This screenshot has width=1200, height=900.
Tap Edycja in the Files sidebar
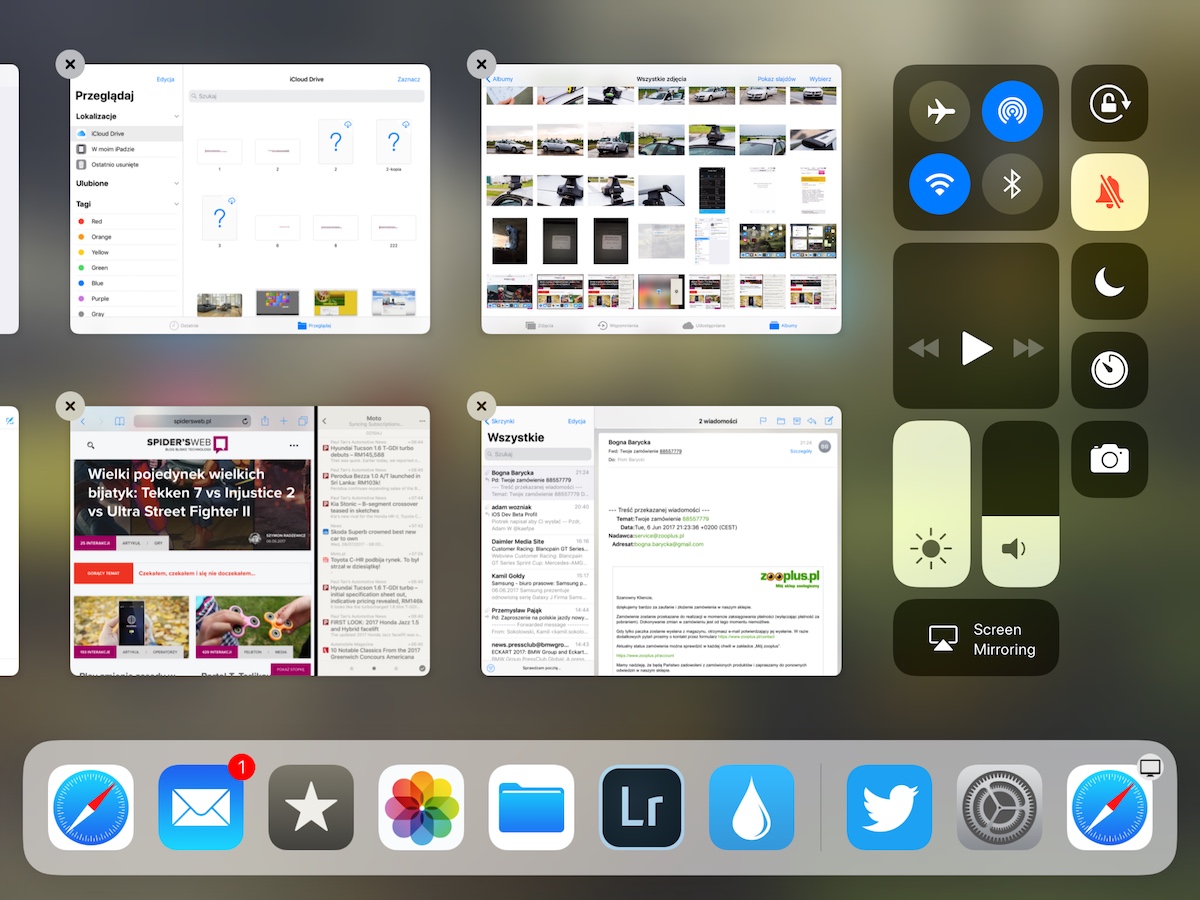[x=165, y=79]
